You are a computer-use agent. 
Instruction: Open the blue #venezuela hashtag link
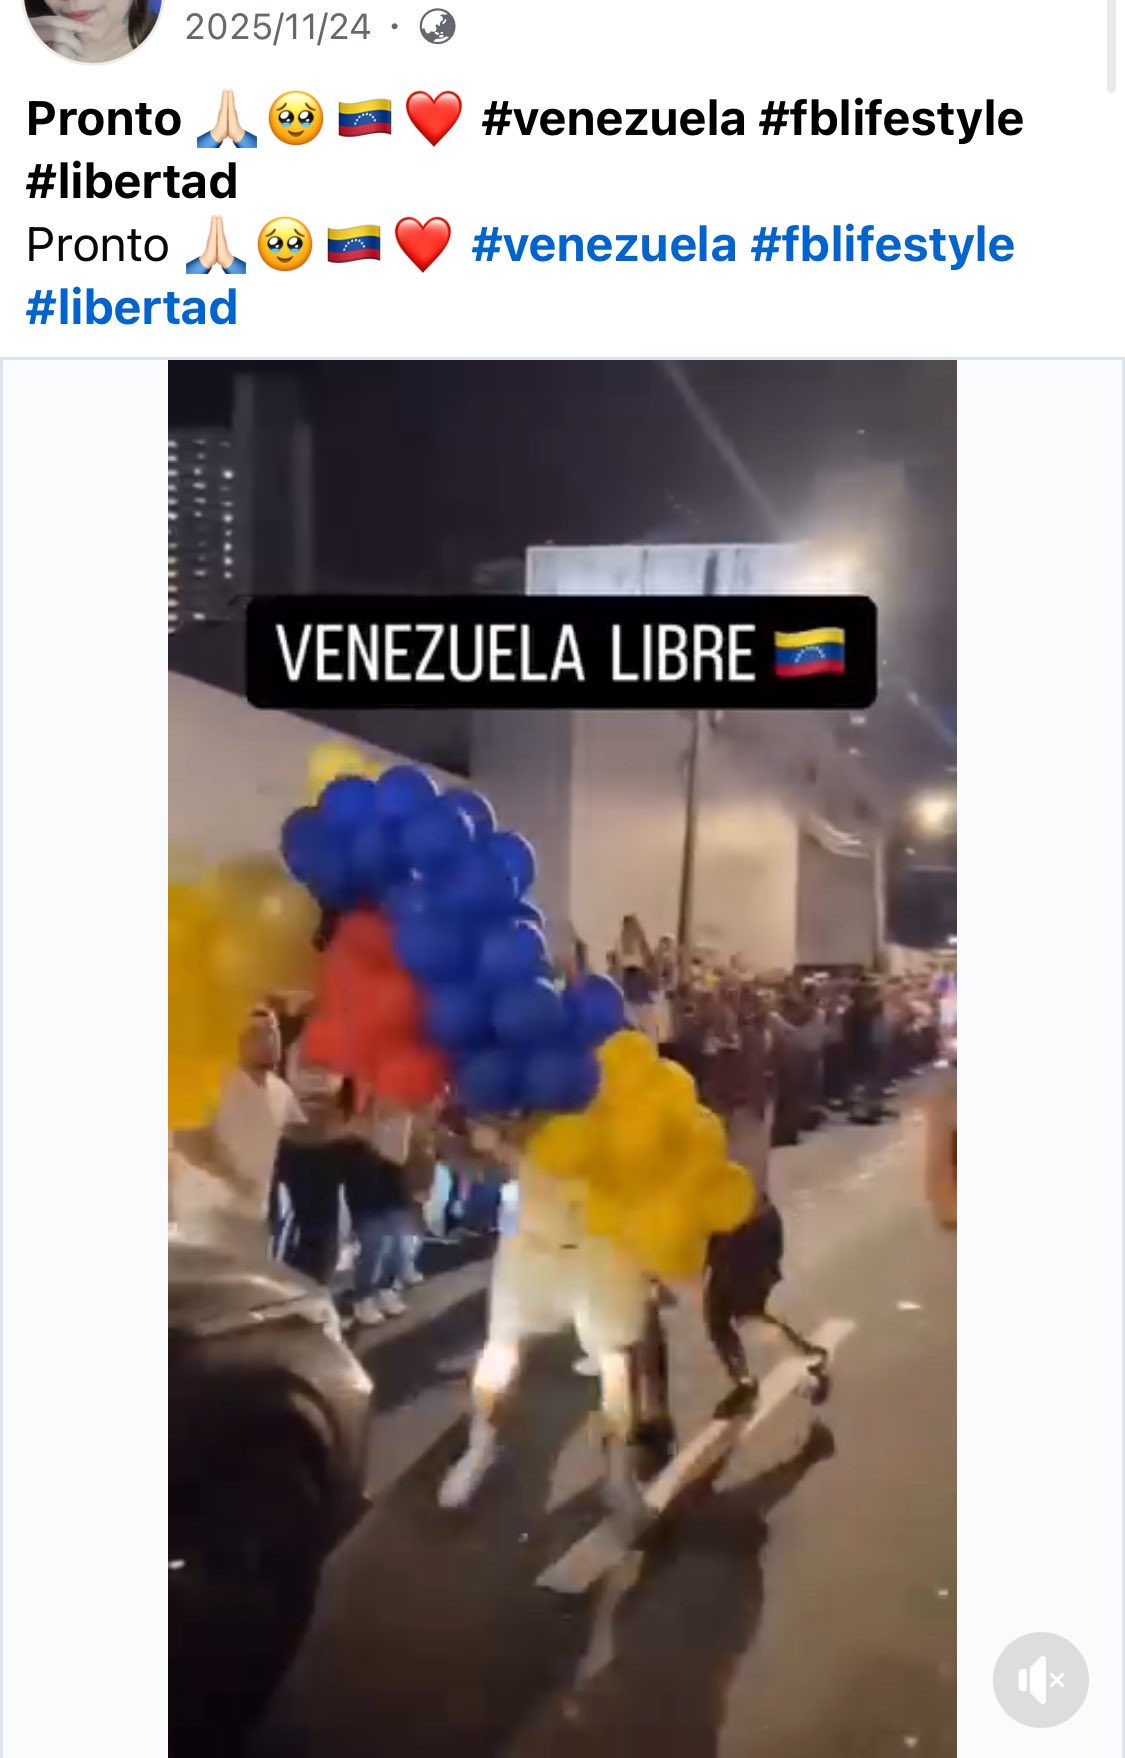[604, 245]
